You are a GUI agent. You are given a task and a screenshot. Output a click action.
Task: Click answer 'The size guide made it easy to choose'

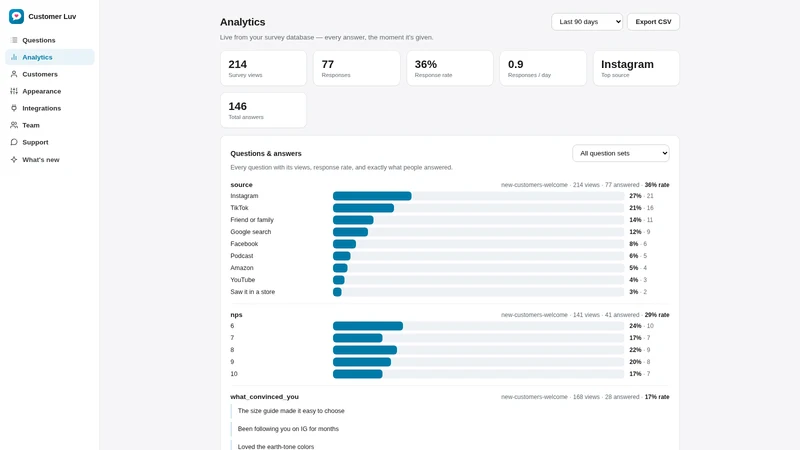291,411
